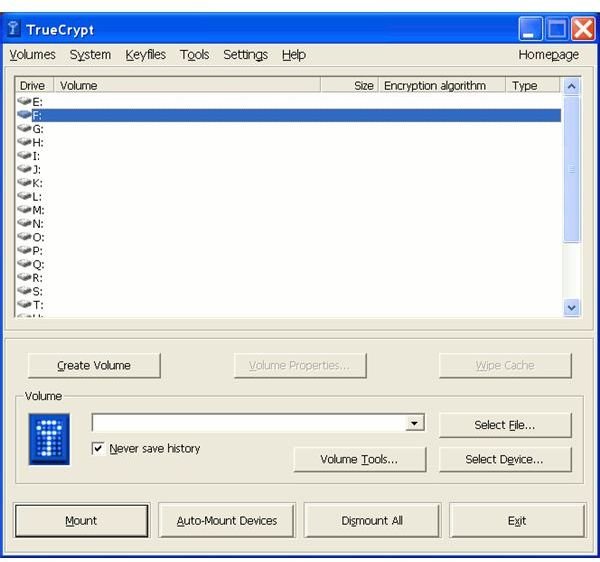Viewport: 600px width, 562px height.
Task: Open the System menu
Action: pos(90,55)
